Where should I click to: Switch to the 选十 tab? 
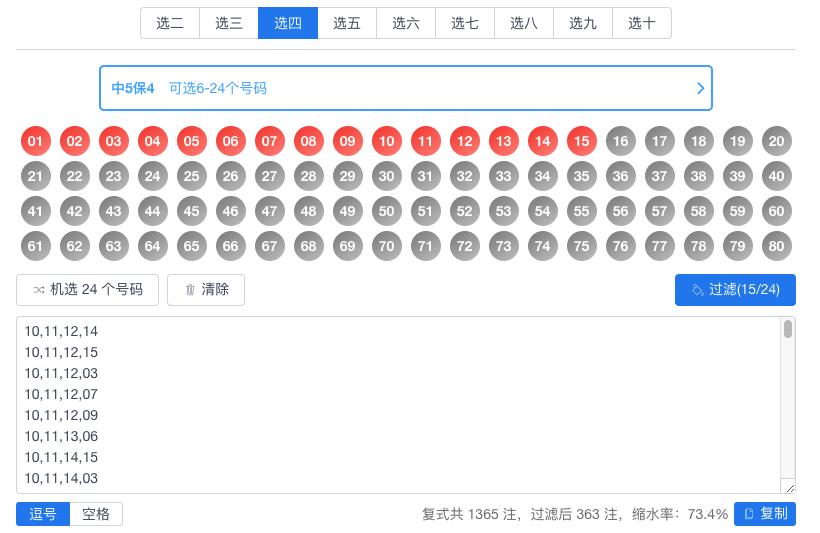(642, 23)
